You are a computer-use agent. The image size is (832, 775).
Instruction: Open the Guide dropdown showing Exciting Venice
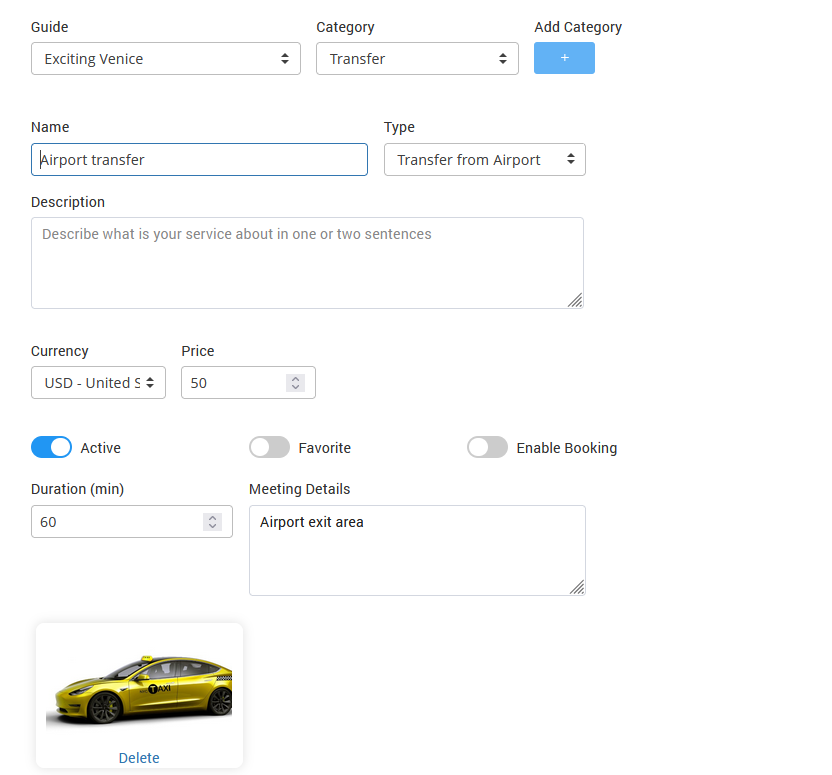[x=165, y=59]
